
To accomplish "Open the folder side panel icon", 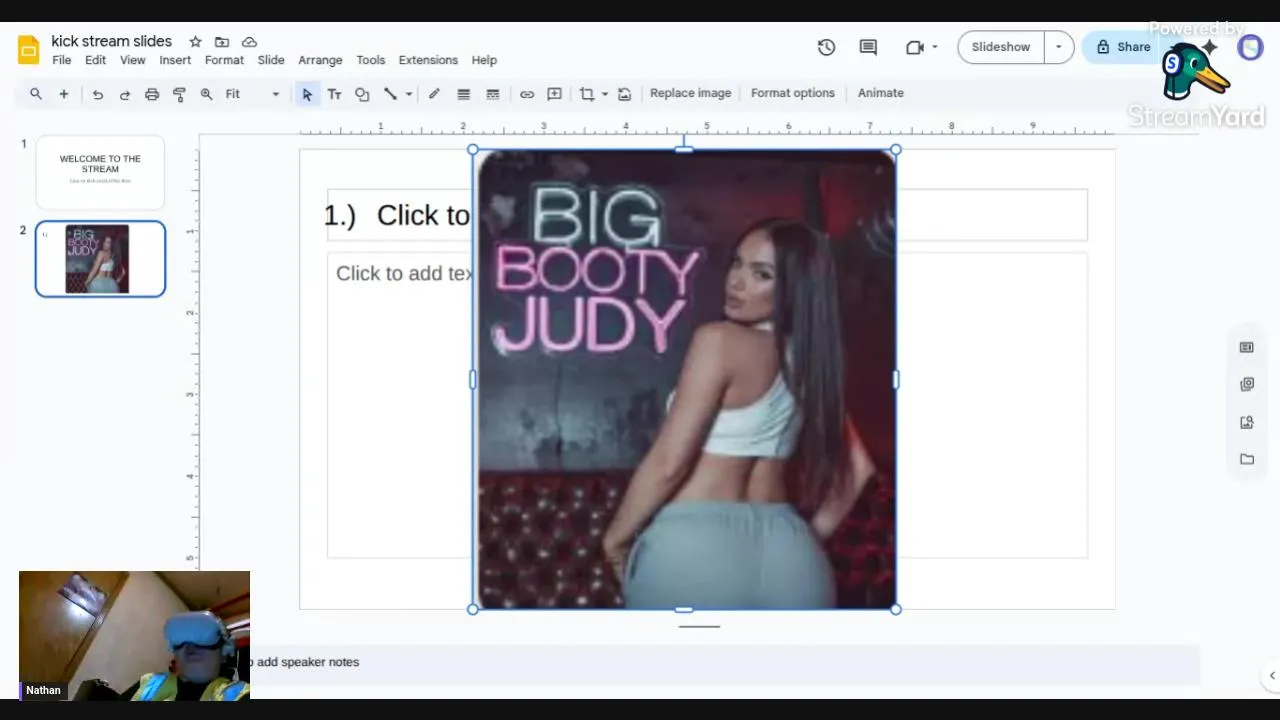I will 1246,459.
